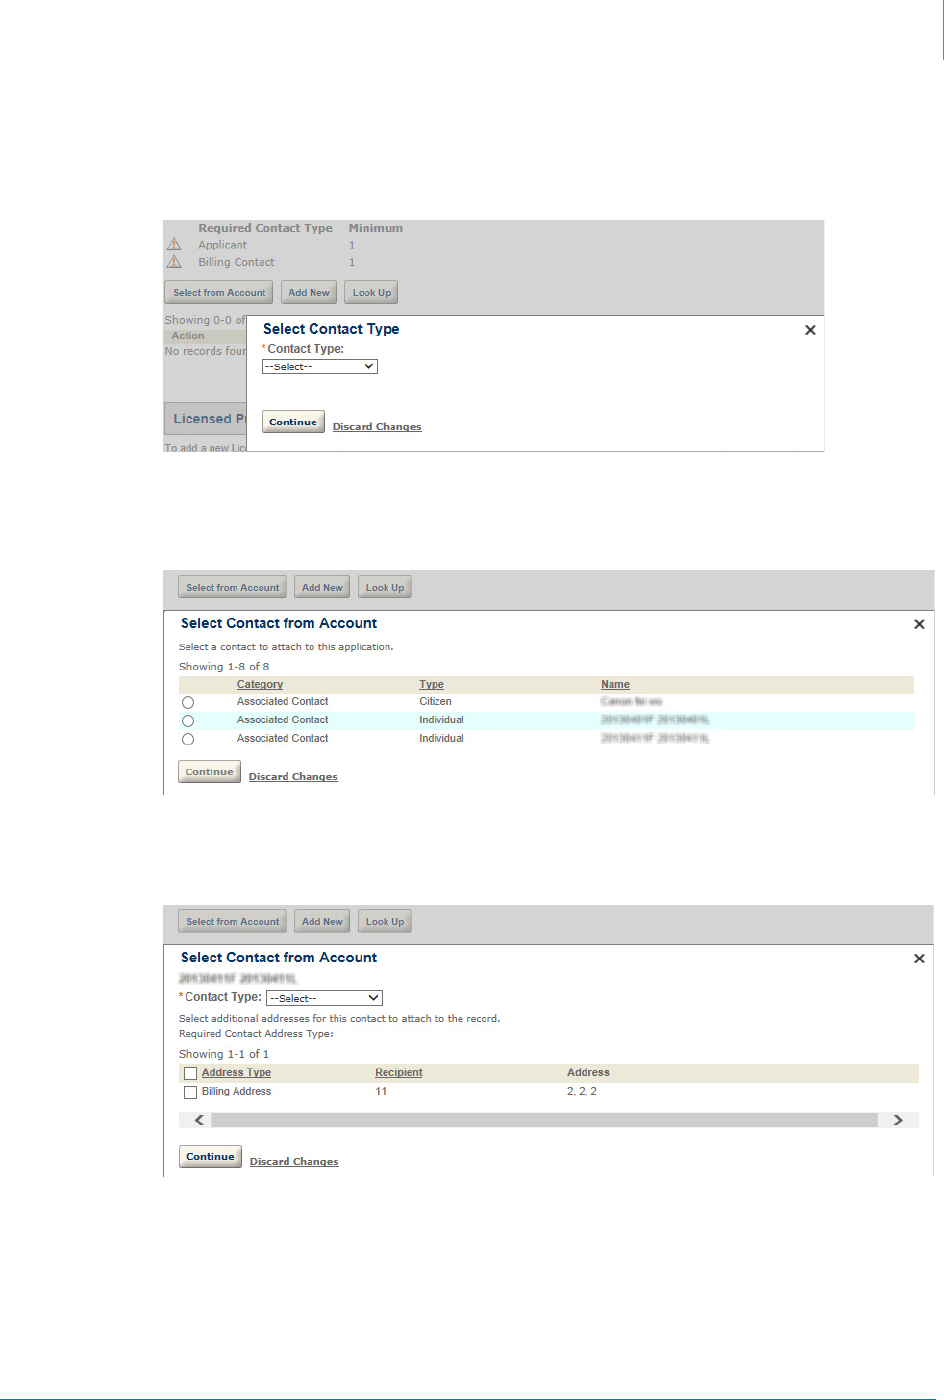The image size is (944, 1400).
Task: Click the horizontal scrollbar right arrow
Action: tap(898, 1120)
